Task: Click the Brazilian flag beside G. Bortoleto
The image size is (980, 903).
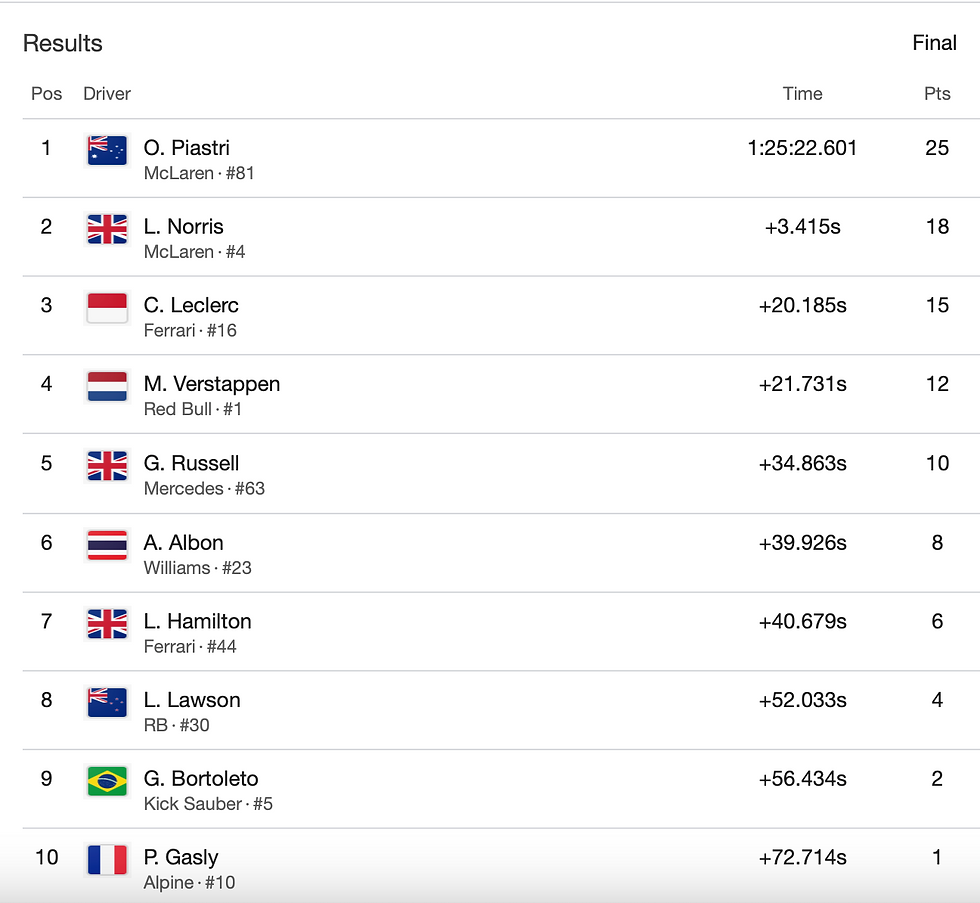Action: (107, 782)
